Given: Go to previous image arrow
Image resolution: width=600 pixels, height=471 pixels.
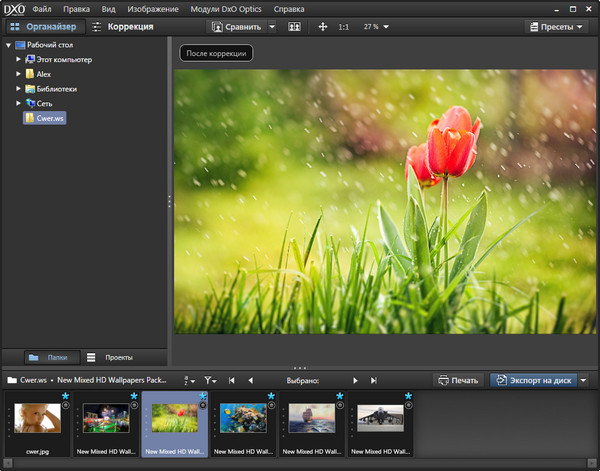Looking at the screenshot, I should (250, 381).
